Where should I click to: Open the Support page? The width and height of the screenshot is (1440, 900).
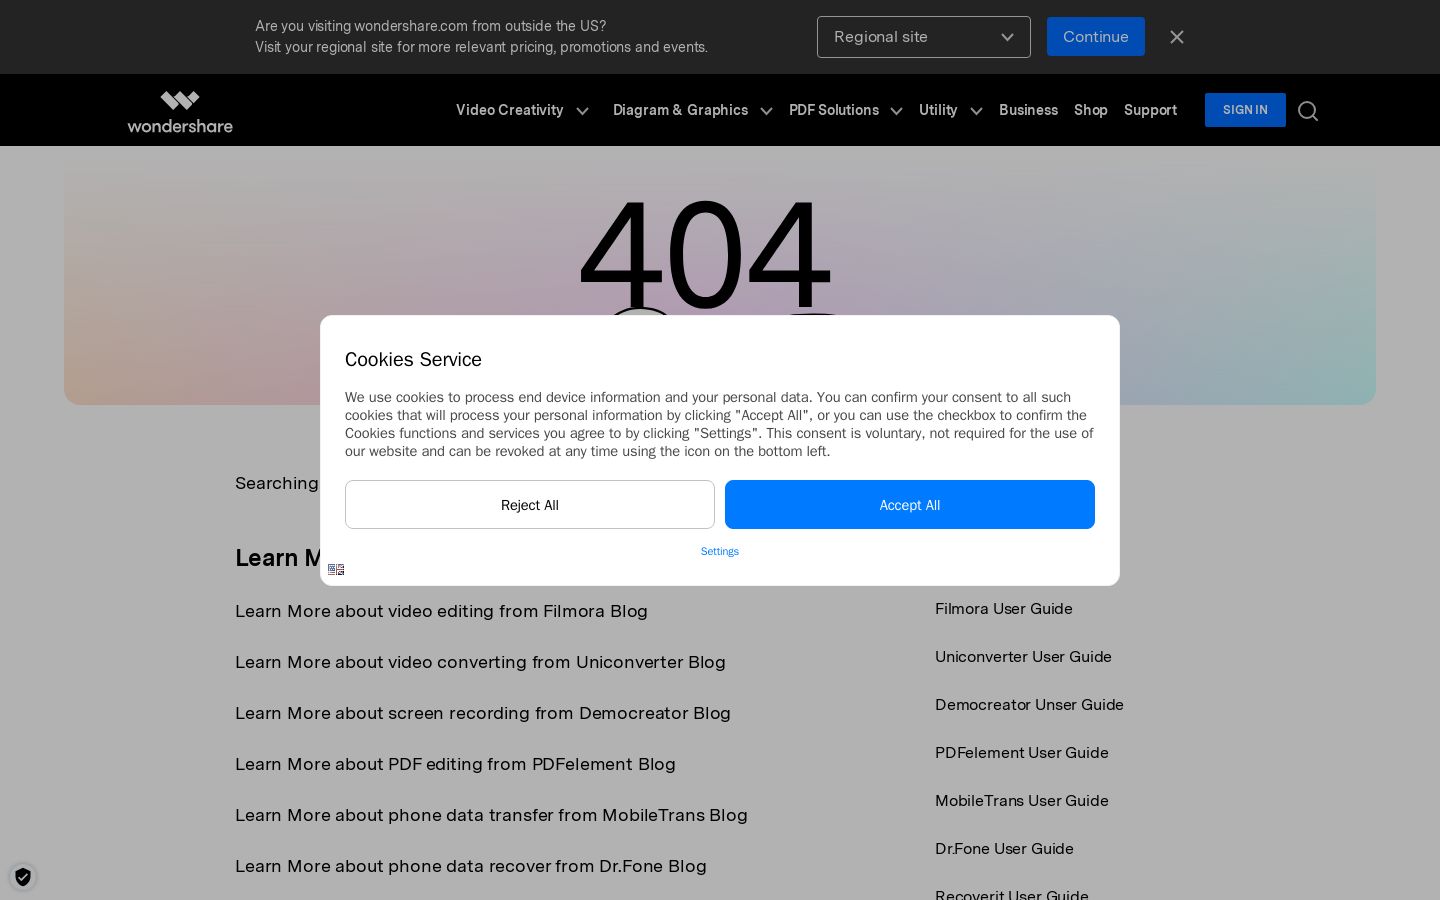pyautogui.click(x=1150, y=110)
